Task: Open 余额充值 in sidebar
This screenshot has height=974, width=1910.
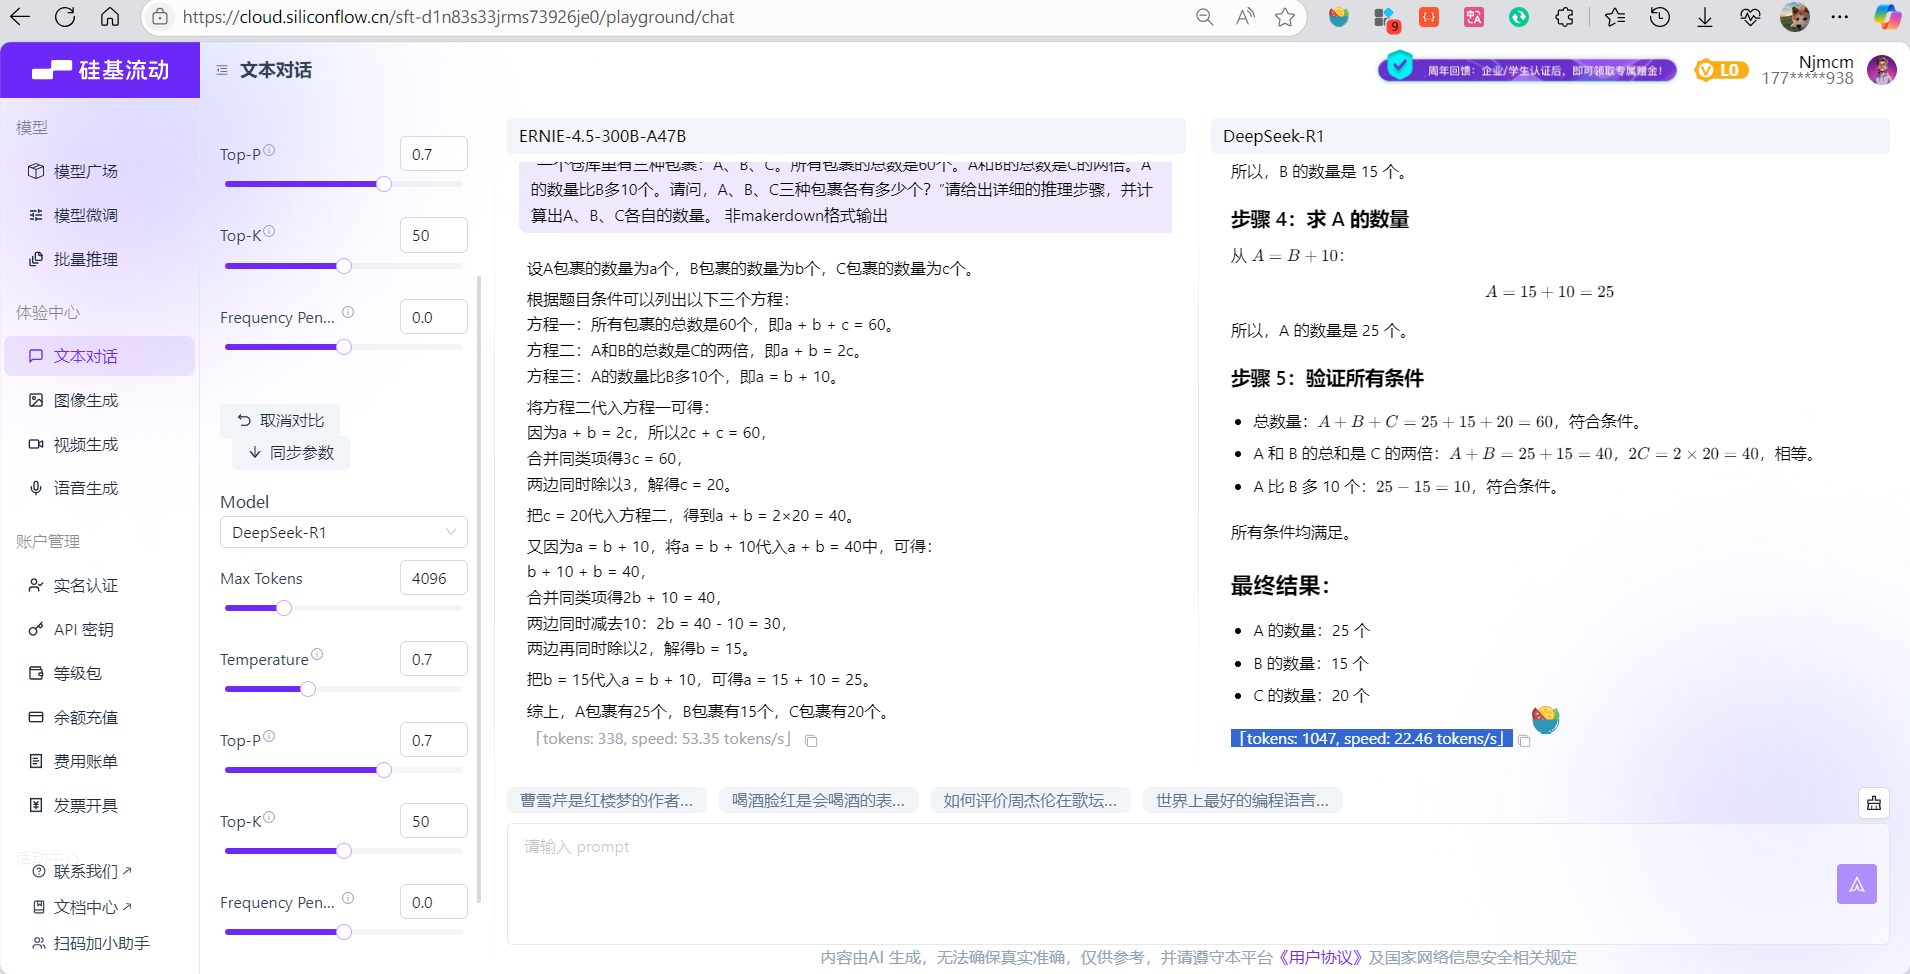Action: click(100, 717)
